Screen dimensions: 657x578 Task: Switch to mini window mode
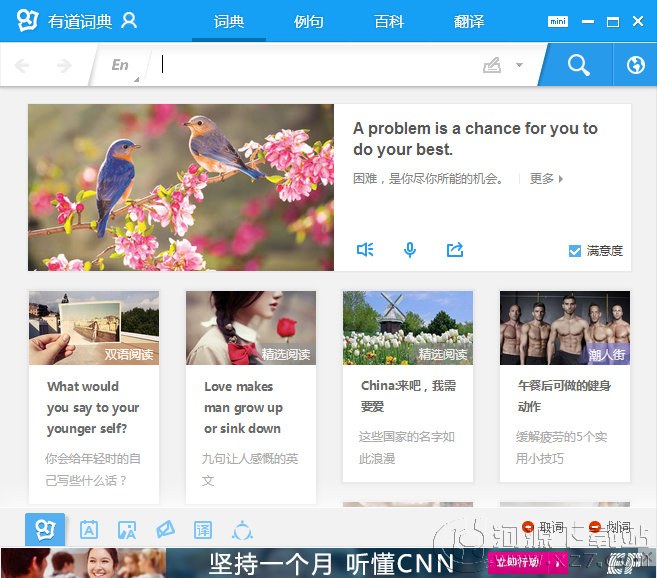[558, 21]
